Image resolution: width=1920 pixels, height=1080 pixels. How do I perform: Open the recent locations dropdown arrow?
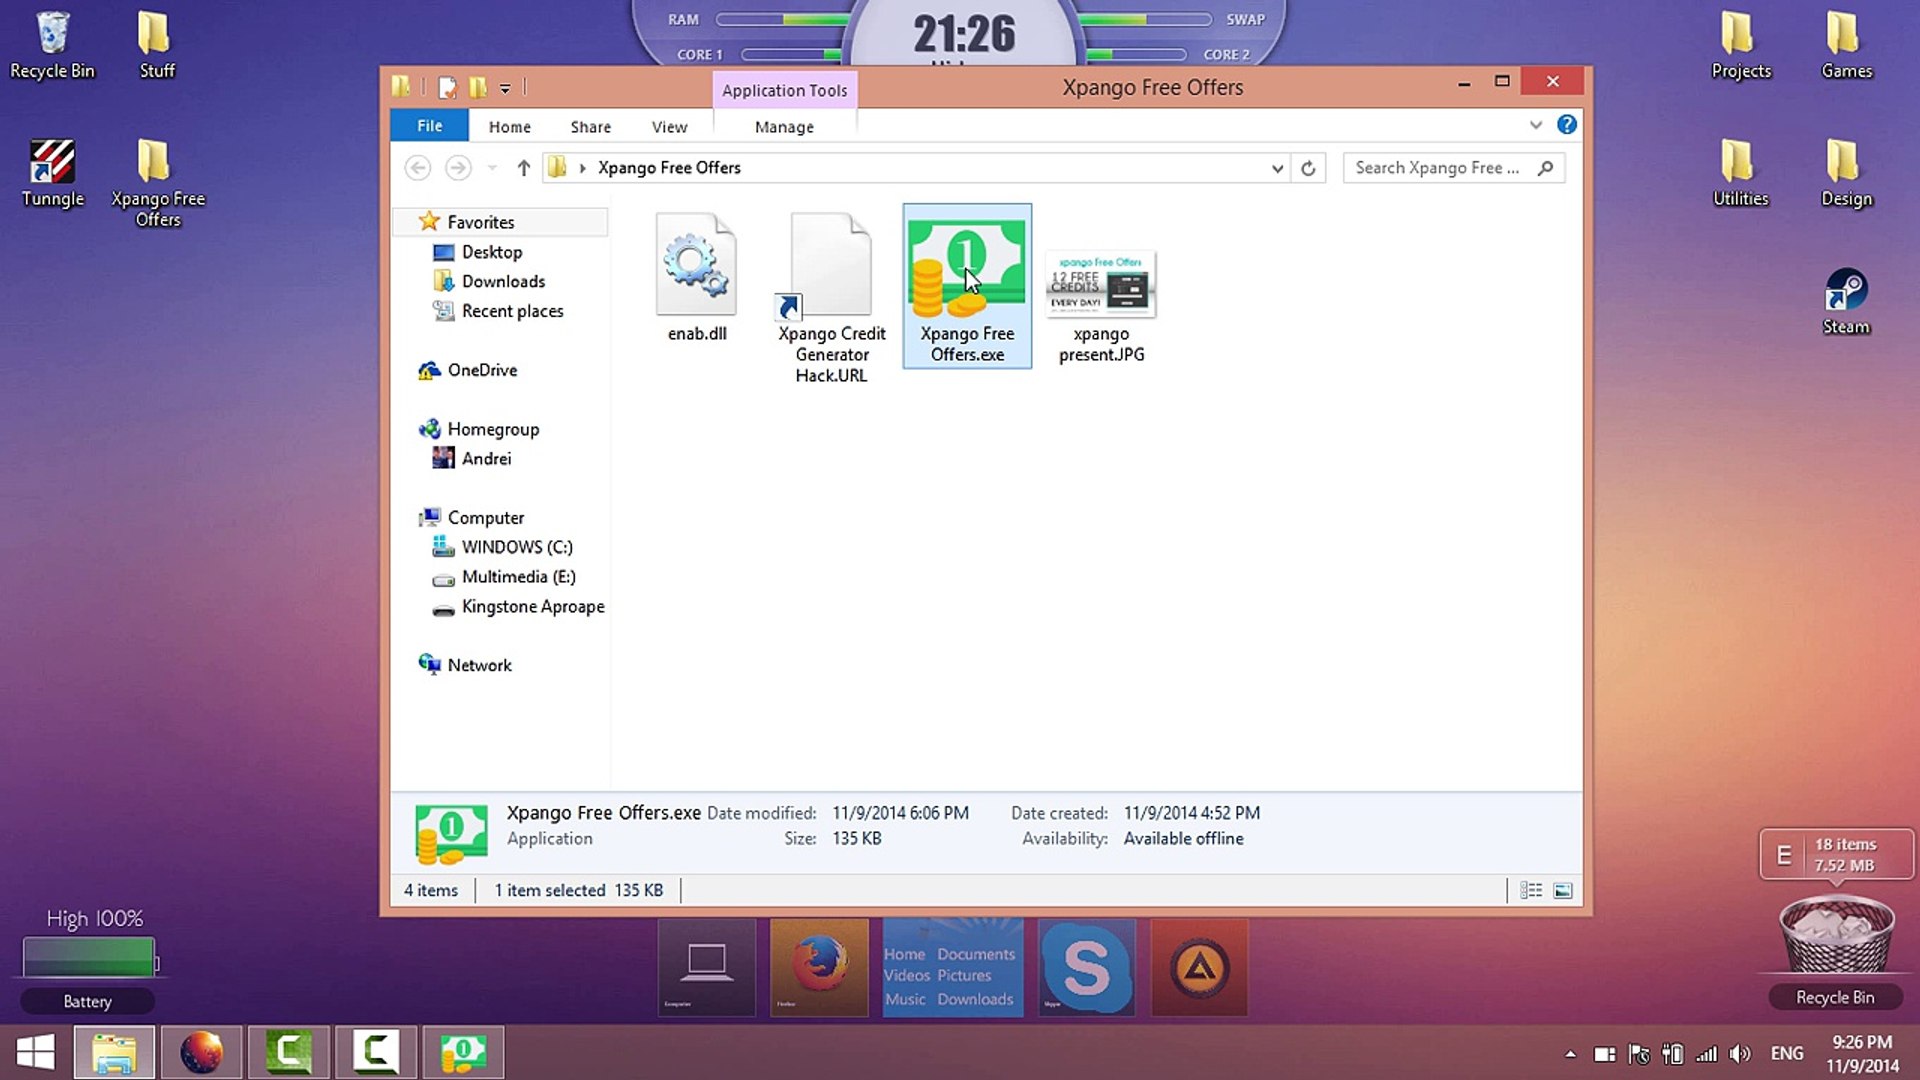pyautogui.click(x=492, y=168)
